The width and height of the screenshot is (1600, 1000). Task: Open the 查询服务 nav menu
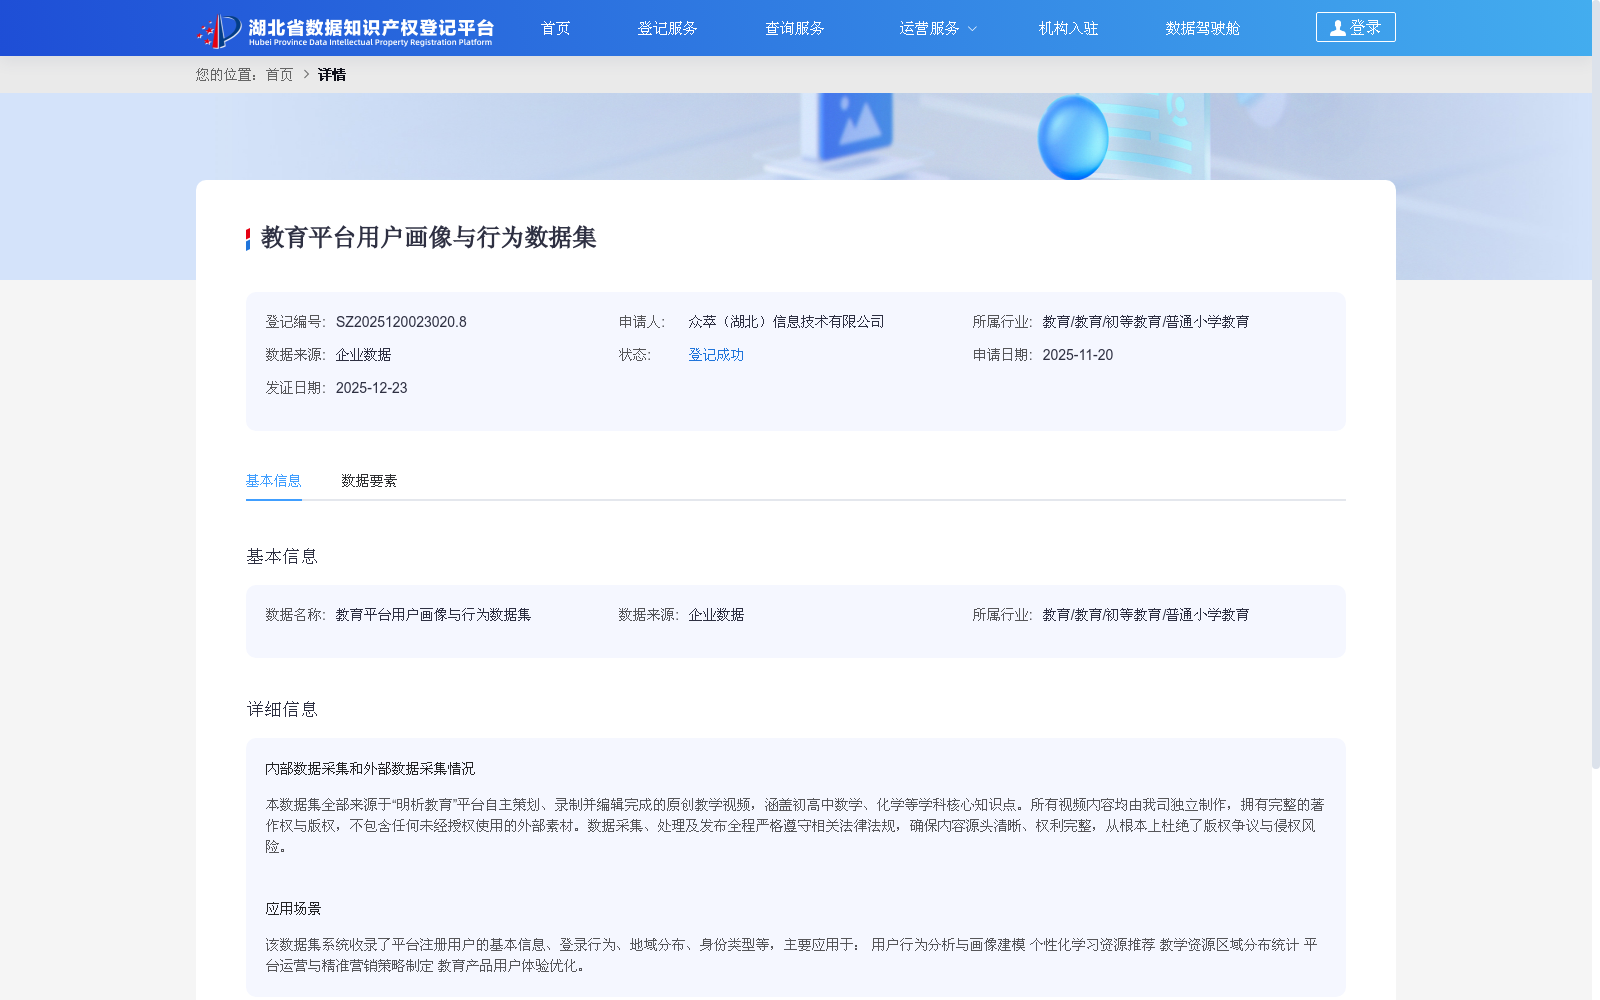794,28
